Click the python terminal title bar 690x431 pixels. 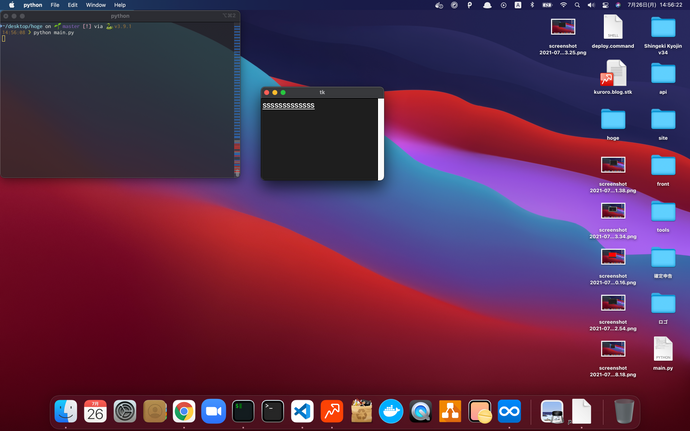point(120,16)
